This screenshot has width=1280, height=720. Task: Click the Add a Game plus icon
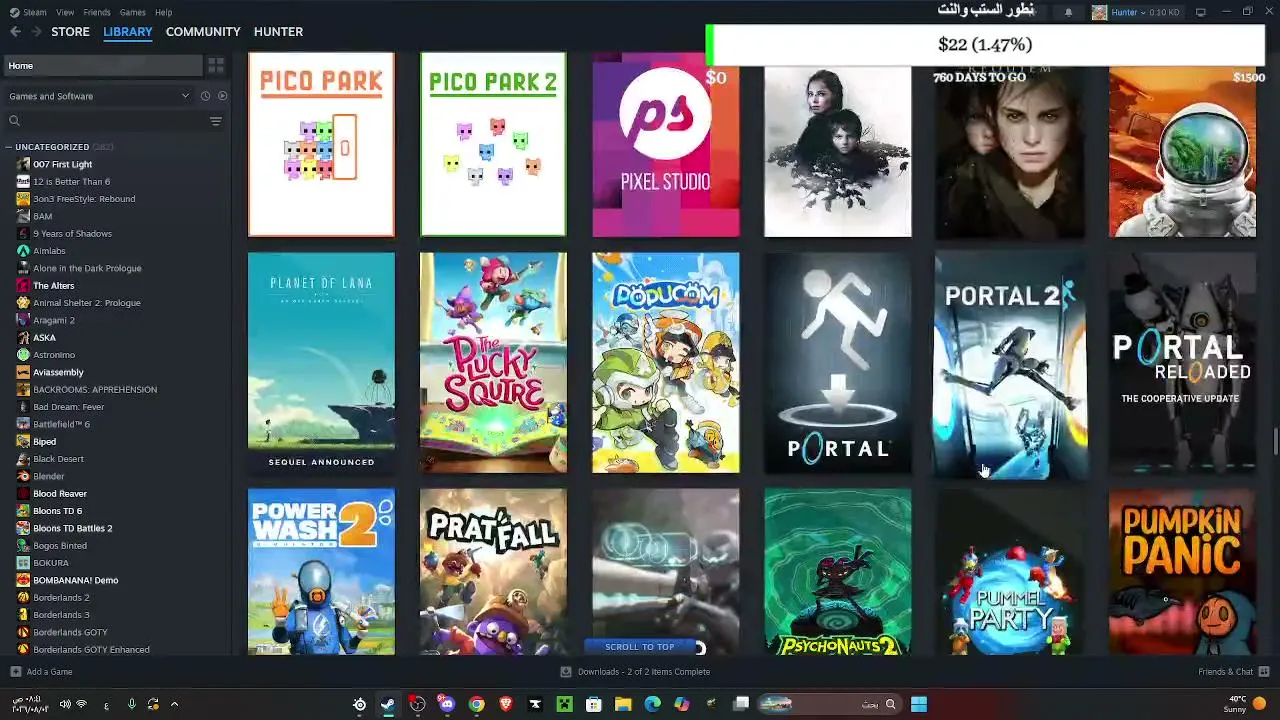tap(15, 672)
